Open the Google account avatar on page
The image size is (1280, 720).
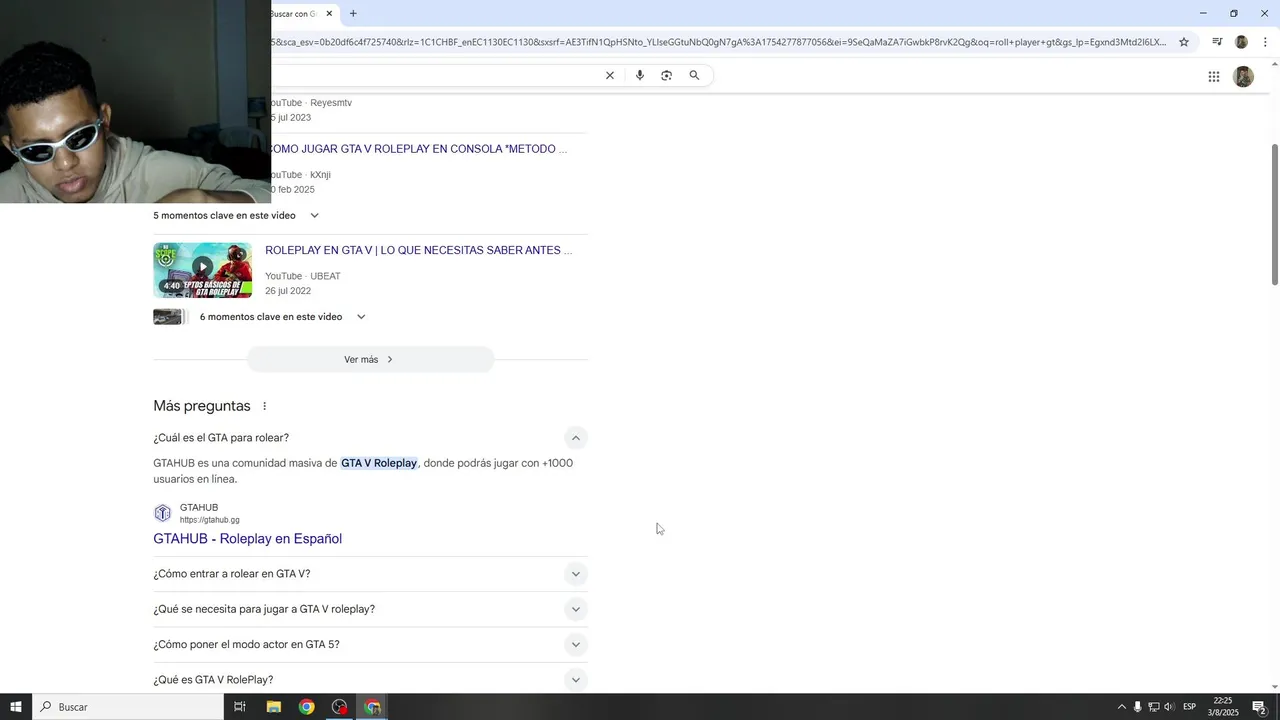[1244, 77]
